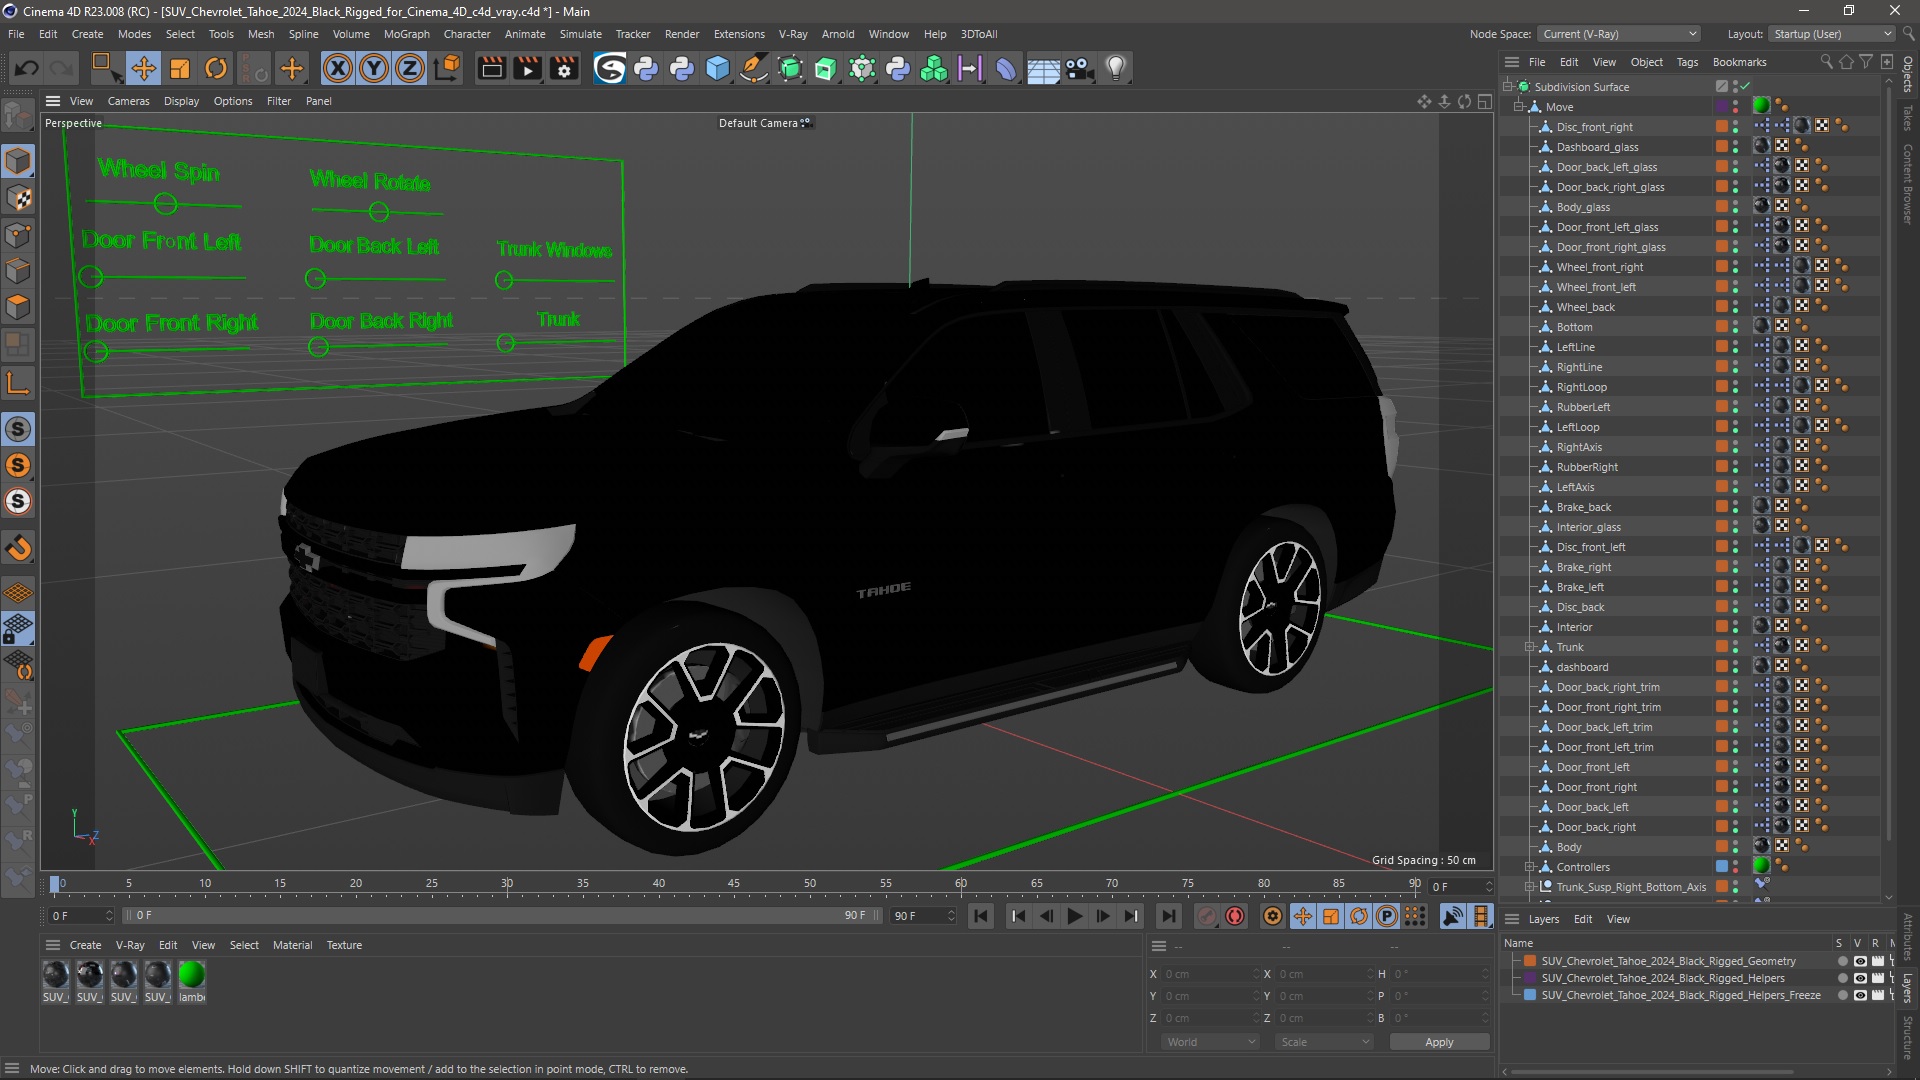Open Layers panel Edit menu
Image resolution: width=1920 pixels, height=1080 pixels.
coord(1583,919)
